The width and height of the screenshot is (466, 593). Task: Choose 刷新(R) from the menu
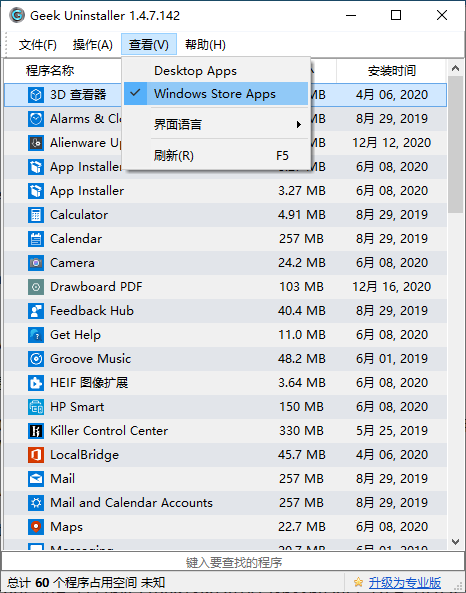coord(216,155)
